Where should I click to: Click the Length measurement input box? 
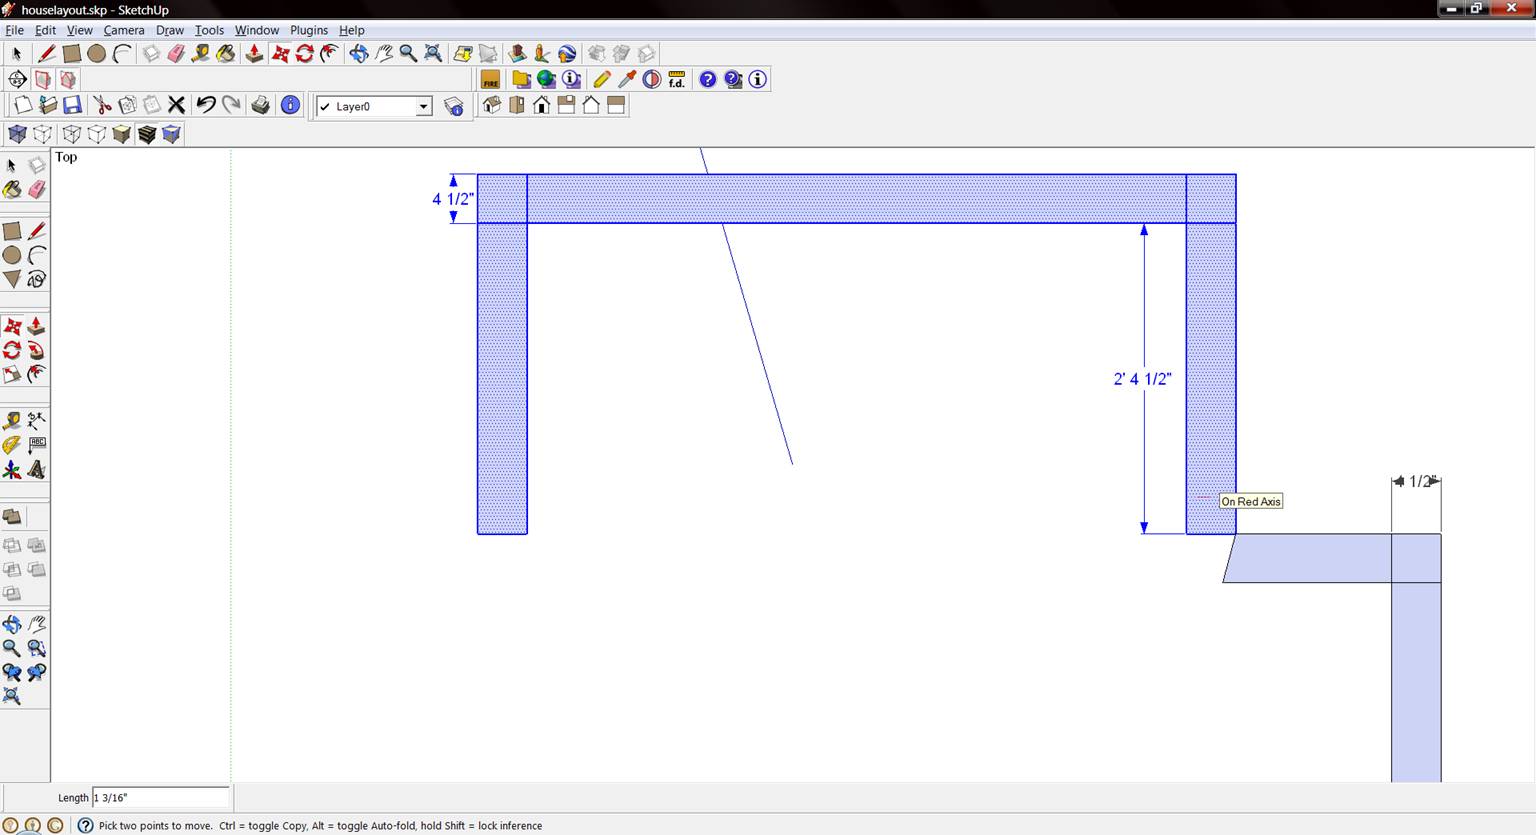(x=160, y=797)
